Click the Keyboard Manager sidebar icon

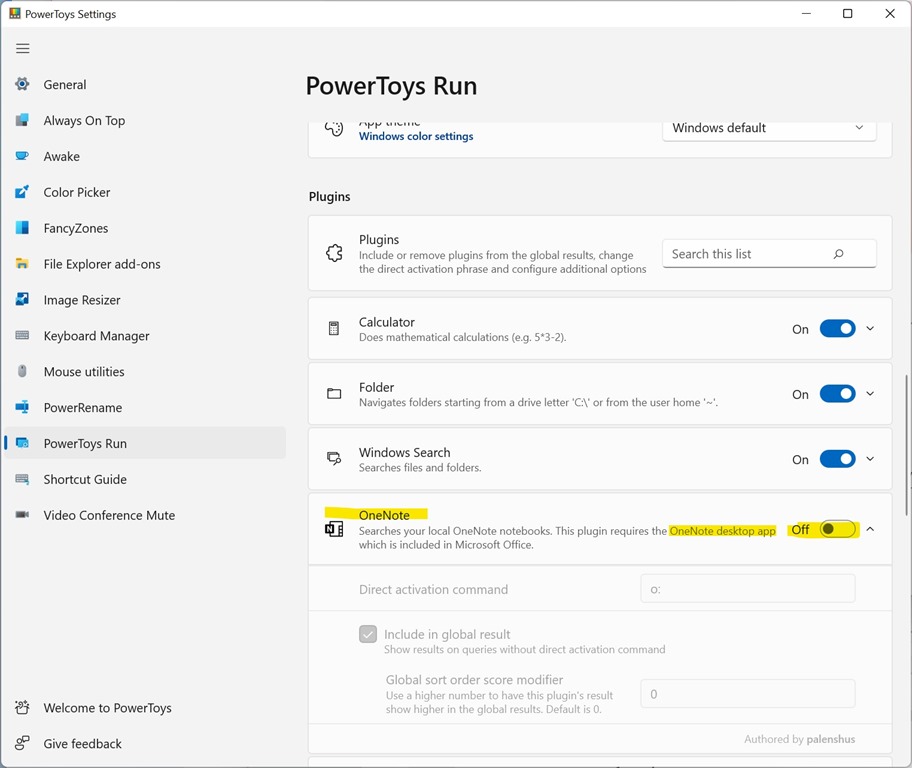(x=22, y=336)
